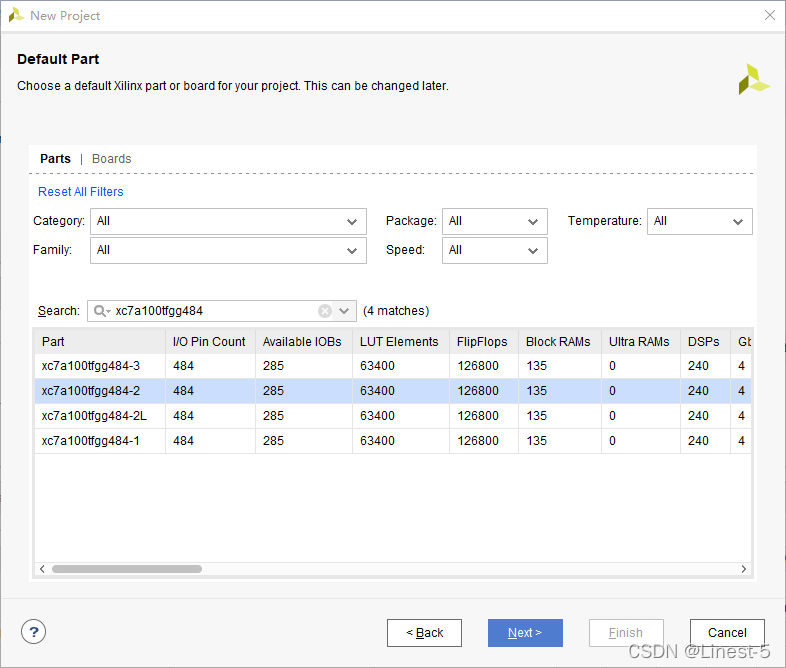Sort by the Block RAMs column header
786x668 pixels.
coord(559,342)
